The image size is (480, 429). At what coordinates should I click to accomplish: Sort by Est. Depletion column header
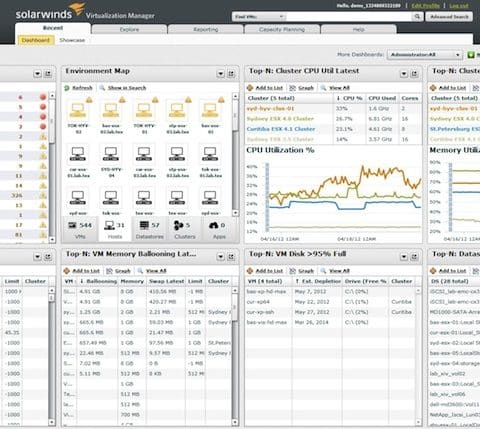318,281
